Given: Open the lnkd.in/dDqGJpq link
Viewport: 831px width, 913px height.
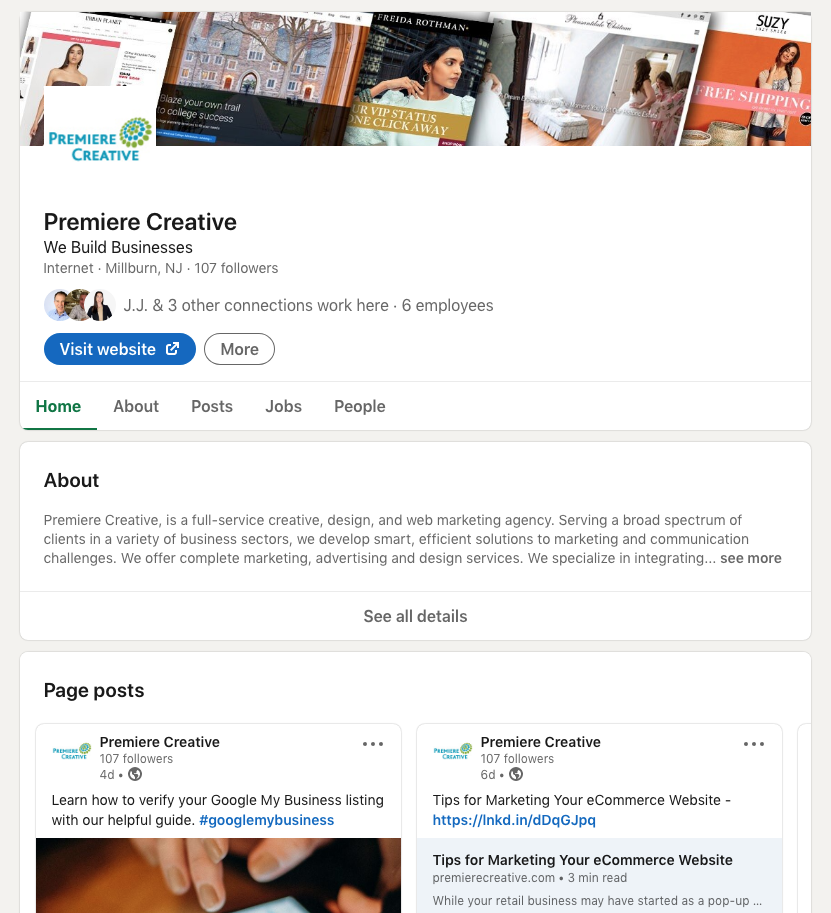Looking at the screenshot, I should tap(514, 820).
